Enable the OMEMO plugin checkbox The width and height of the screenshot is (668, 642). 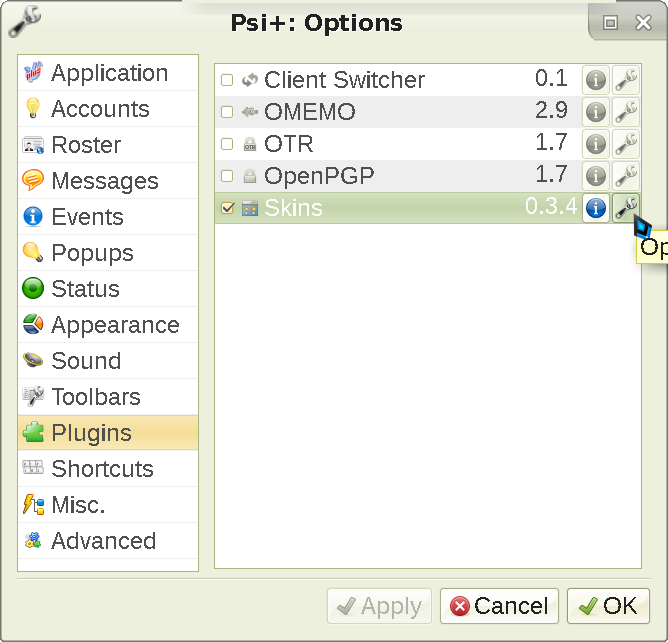pyautogui.click(x=227, y=112)
